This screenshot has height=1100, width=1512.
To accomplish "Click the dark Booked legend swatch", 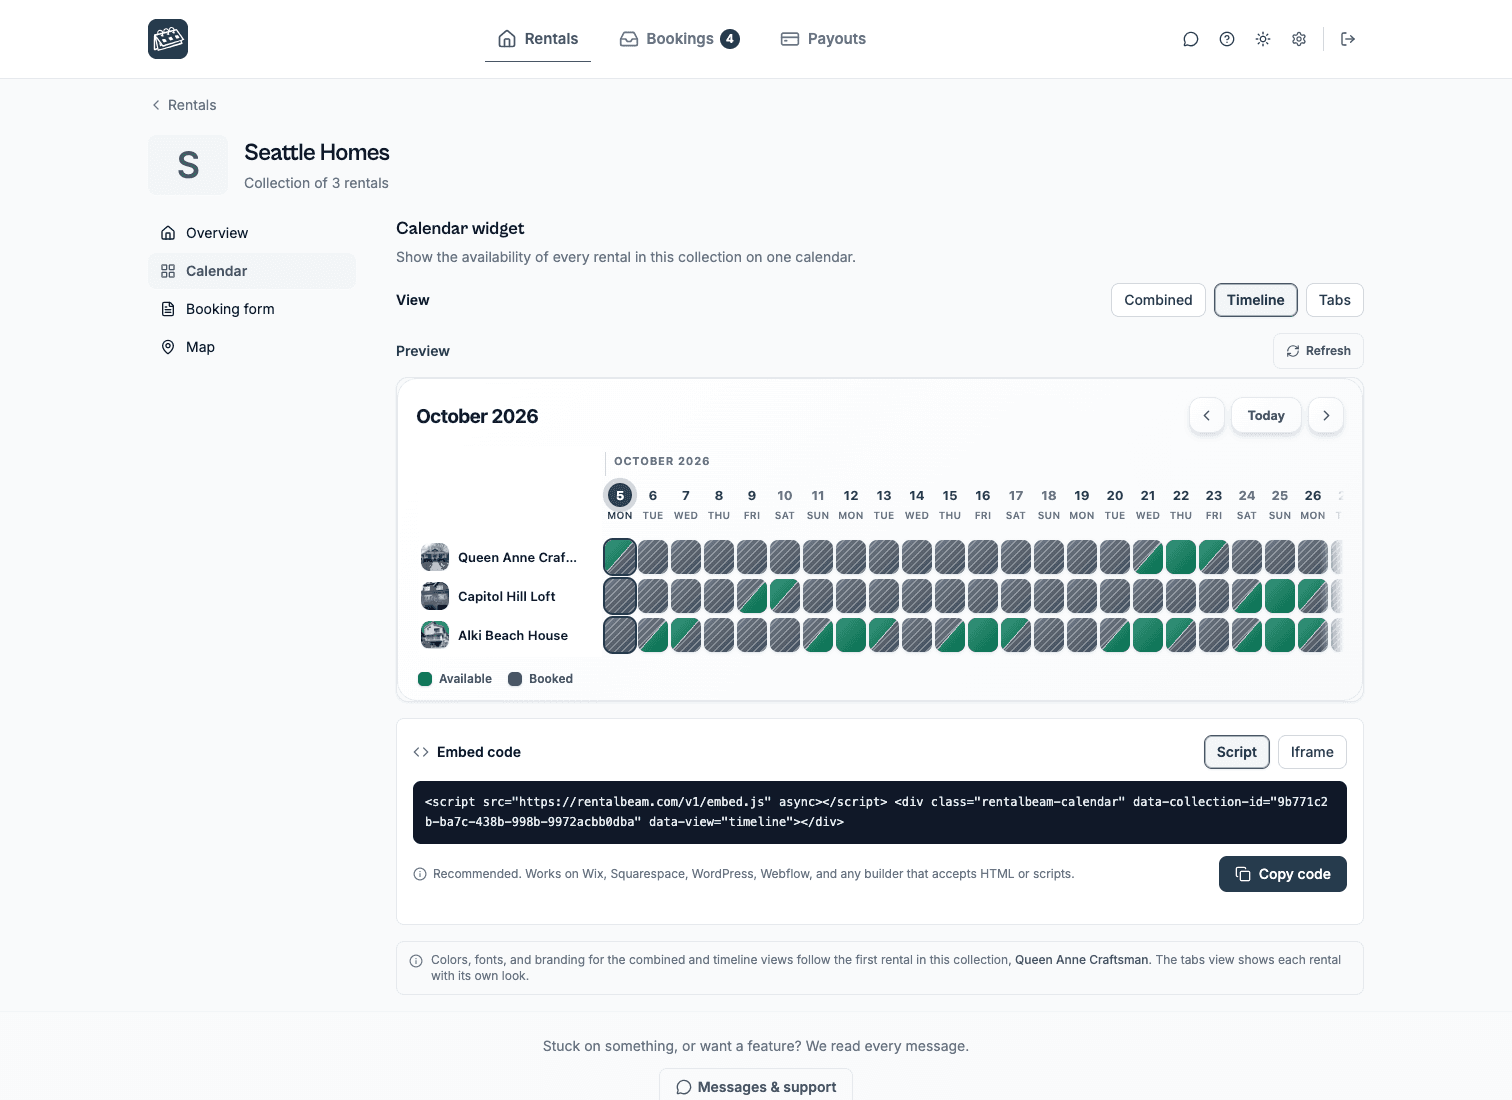I will pos(515,679).
